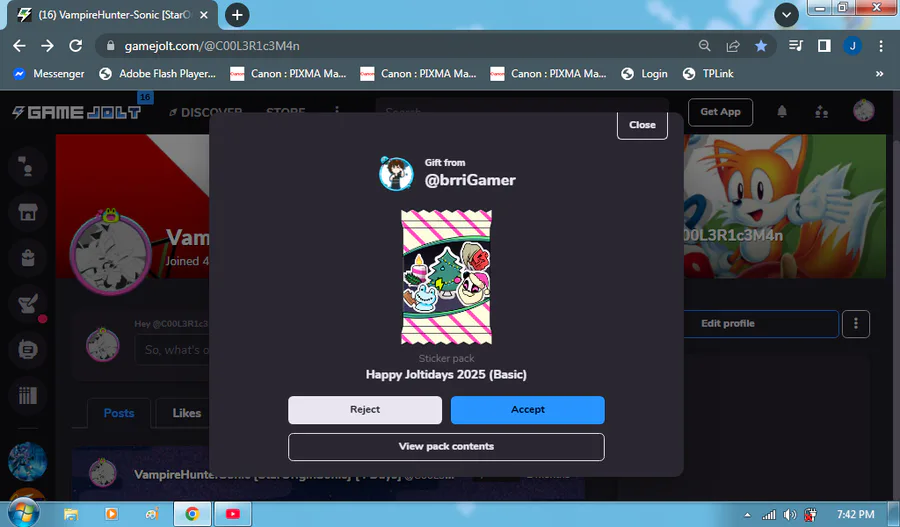Open a new browser tab
The width and height of the screenshot is (900, 527).
(237, 15)
